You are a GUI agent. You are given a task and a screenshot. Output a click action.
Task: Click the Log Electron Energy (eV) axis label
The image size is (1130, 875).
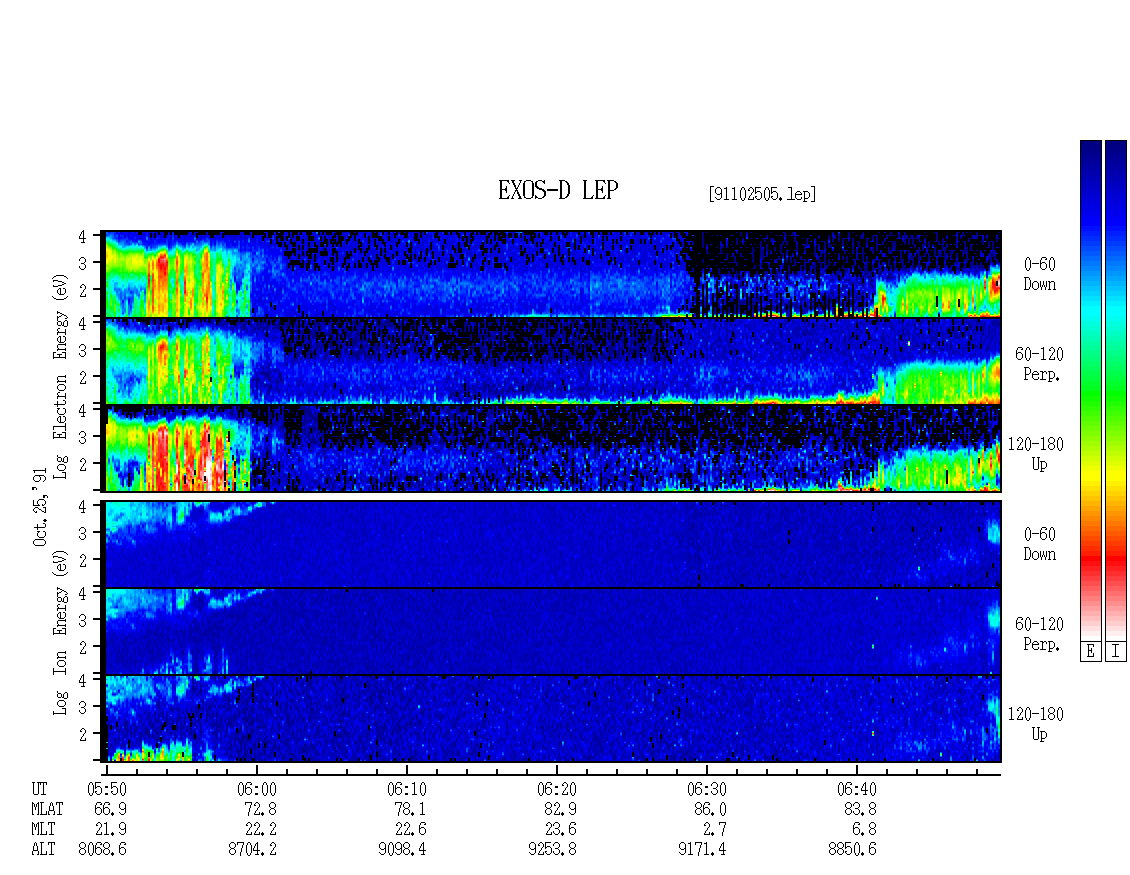(60, 376)
